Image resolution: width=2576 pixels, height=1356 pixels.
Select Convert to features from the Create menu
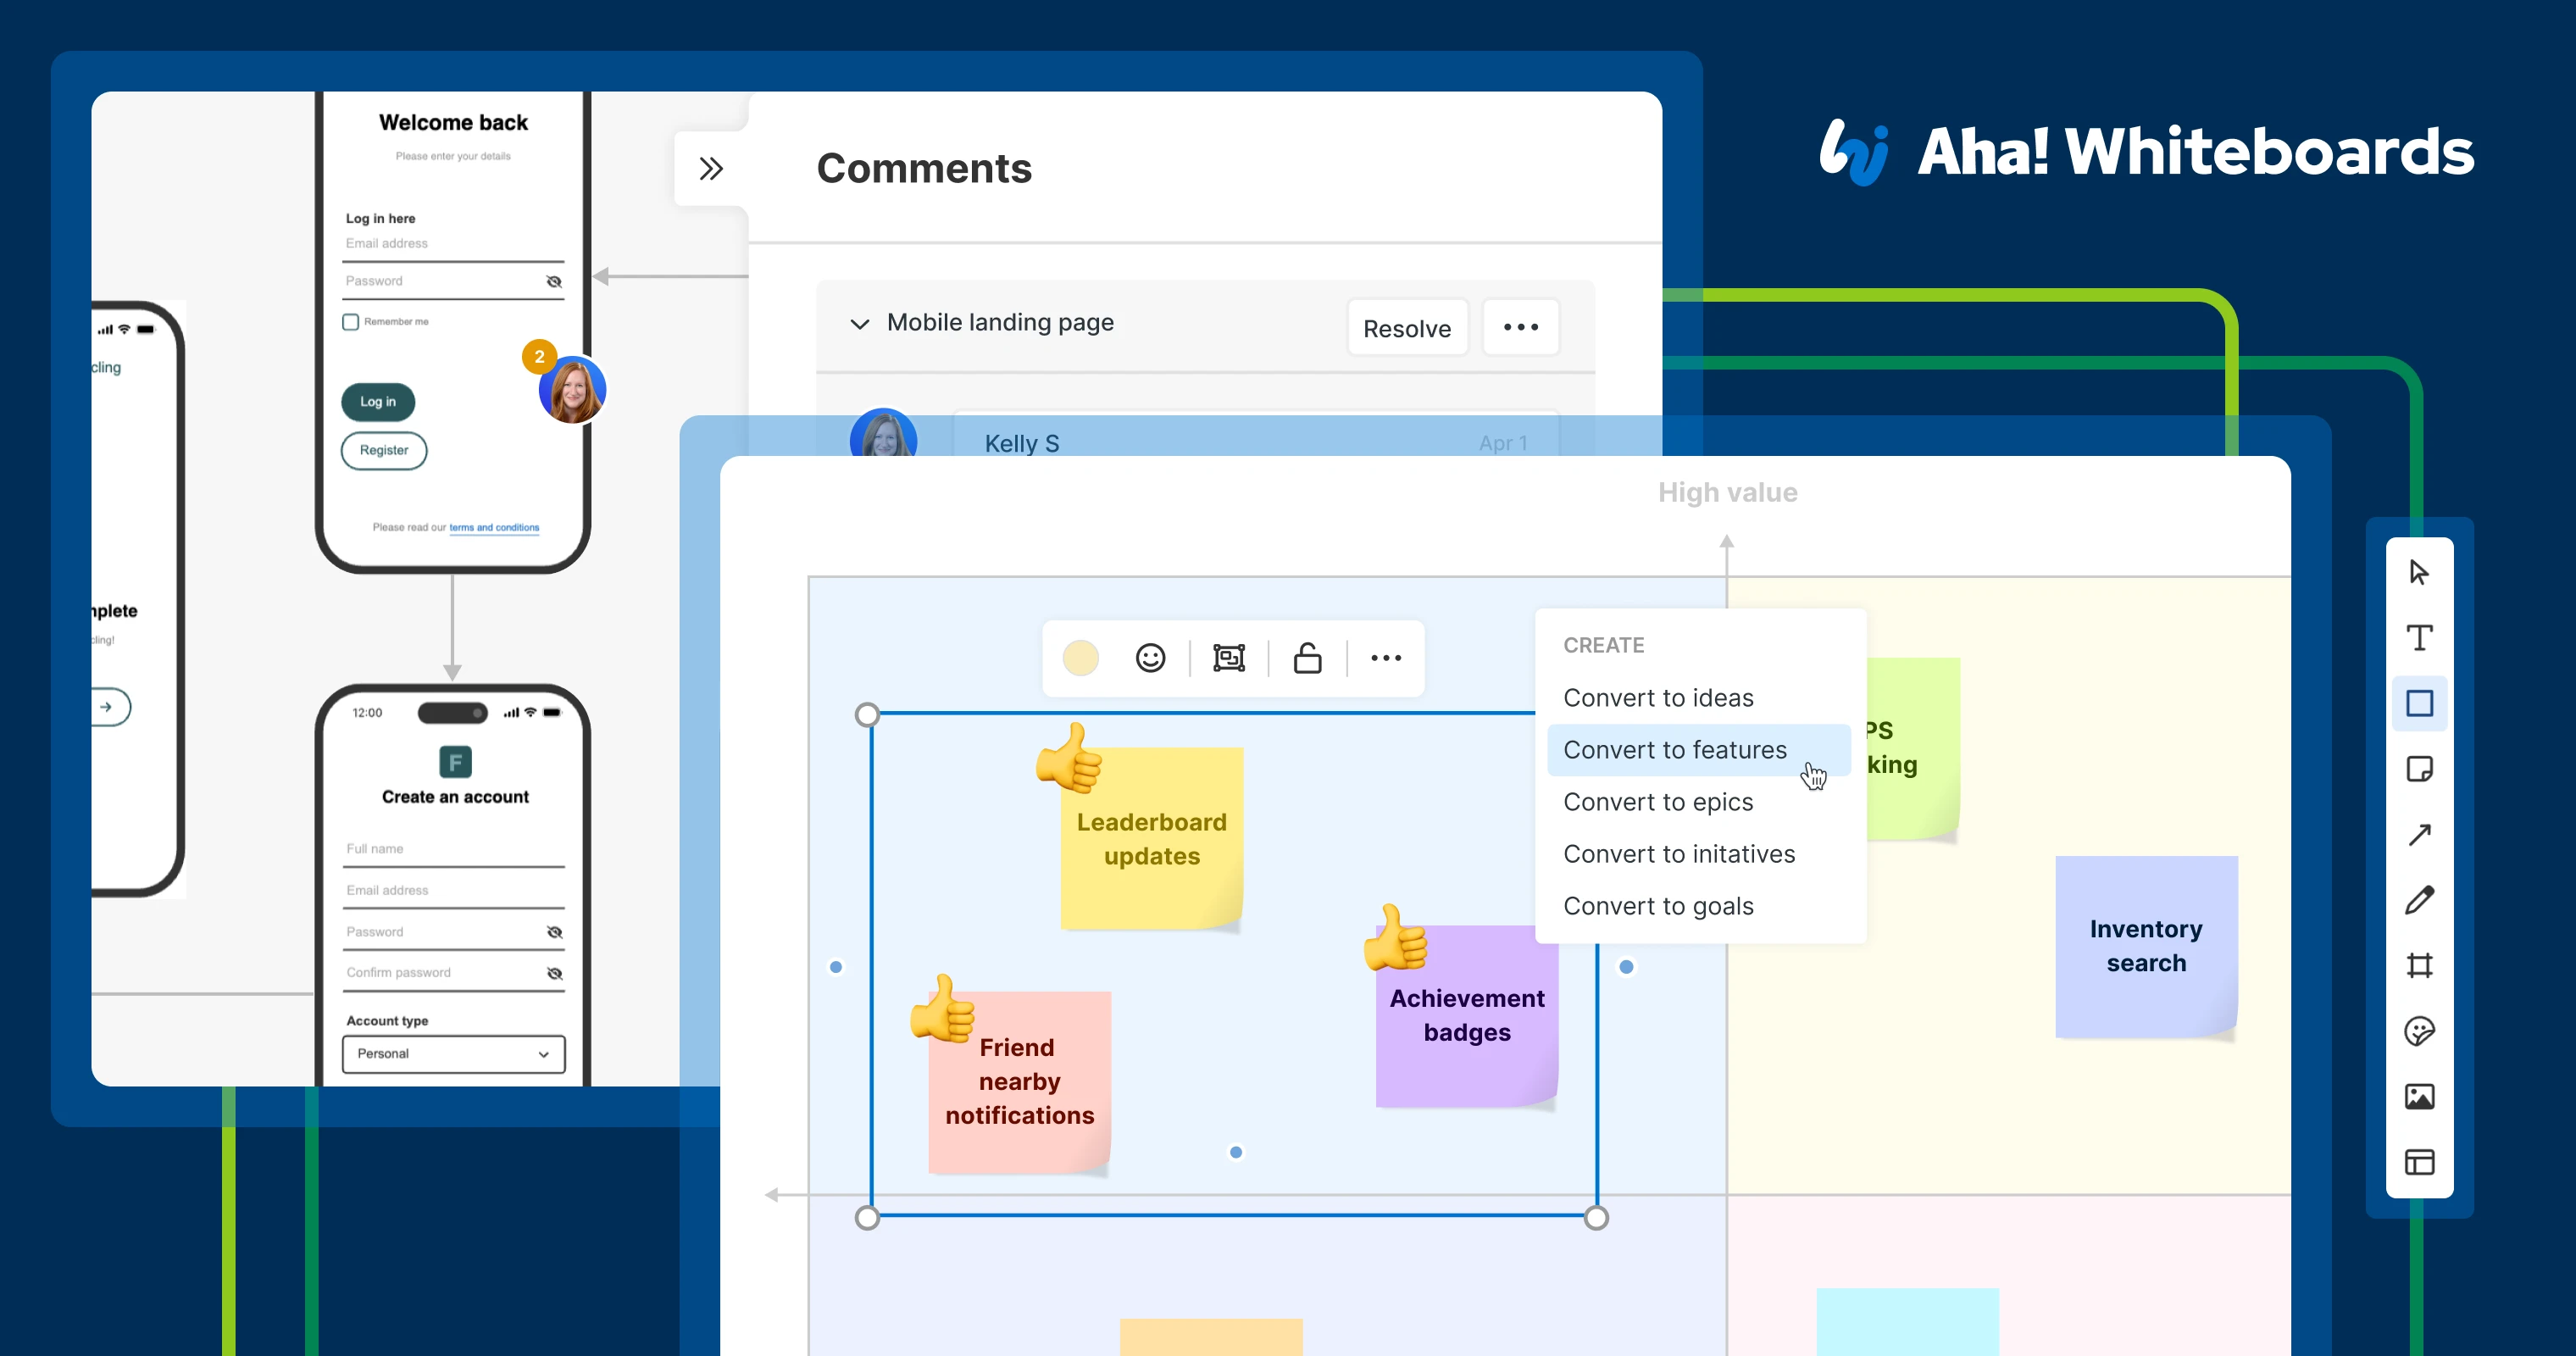pos(1676,749)
